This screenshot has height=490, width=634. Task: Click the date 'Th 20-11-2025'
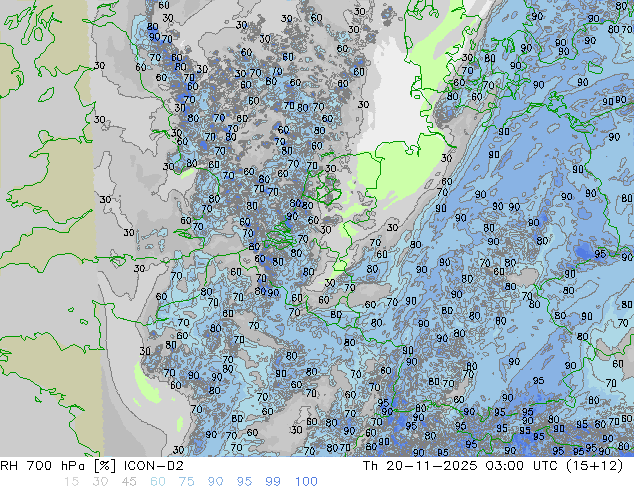[x=420, y=466]
